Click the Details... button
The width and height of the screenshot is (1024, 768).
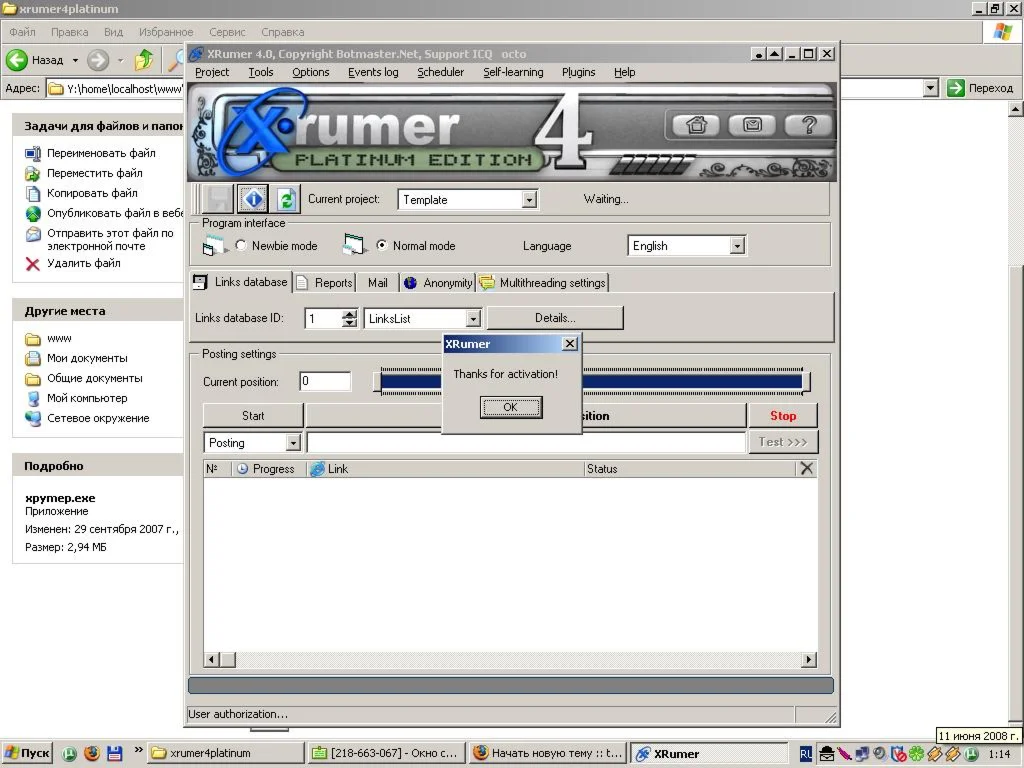coord(555,318)
